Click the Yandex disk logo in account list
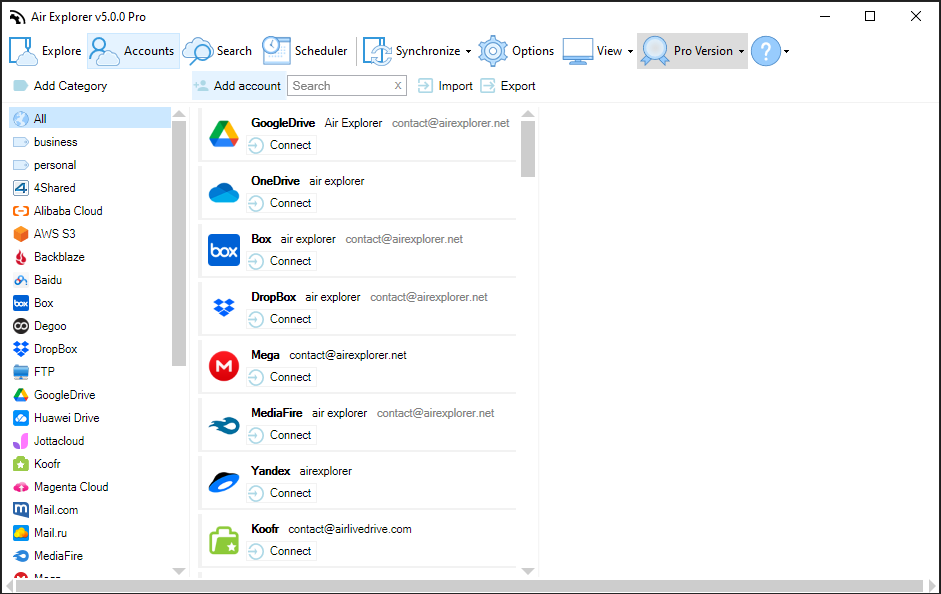This screenshot has width=941, height=594. [x=224, y=482]
